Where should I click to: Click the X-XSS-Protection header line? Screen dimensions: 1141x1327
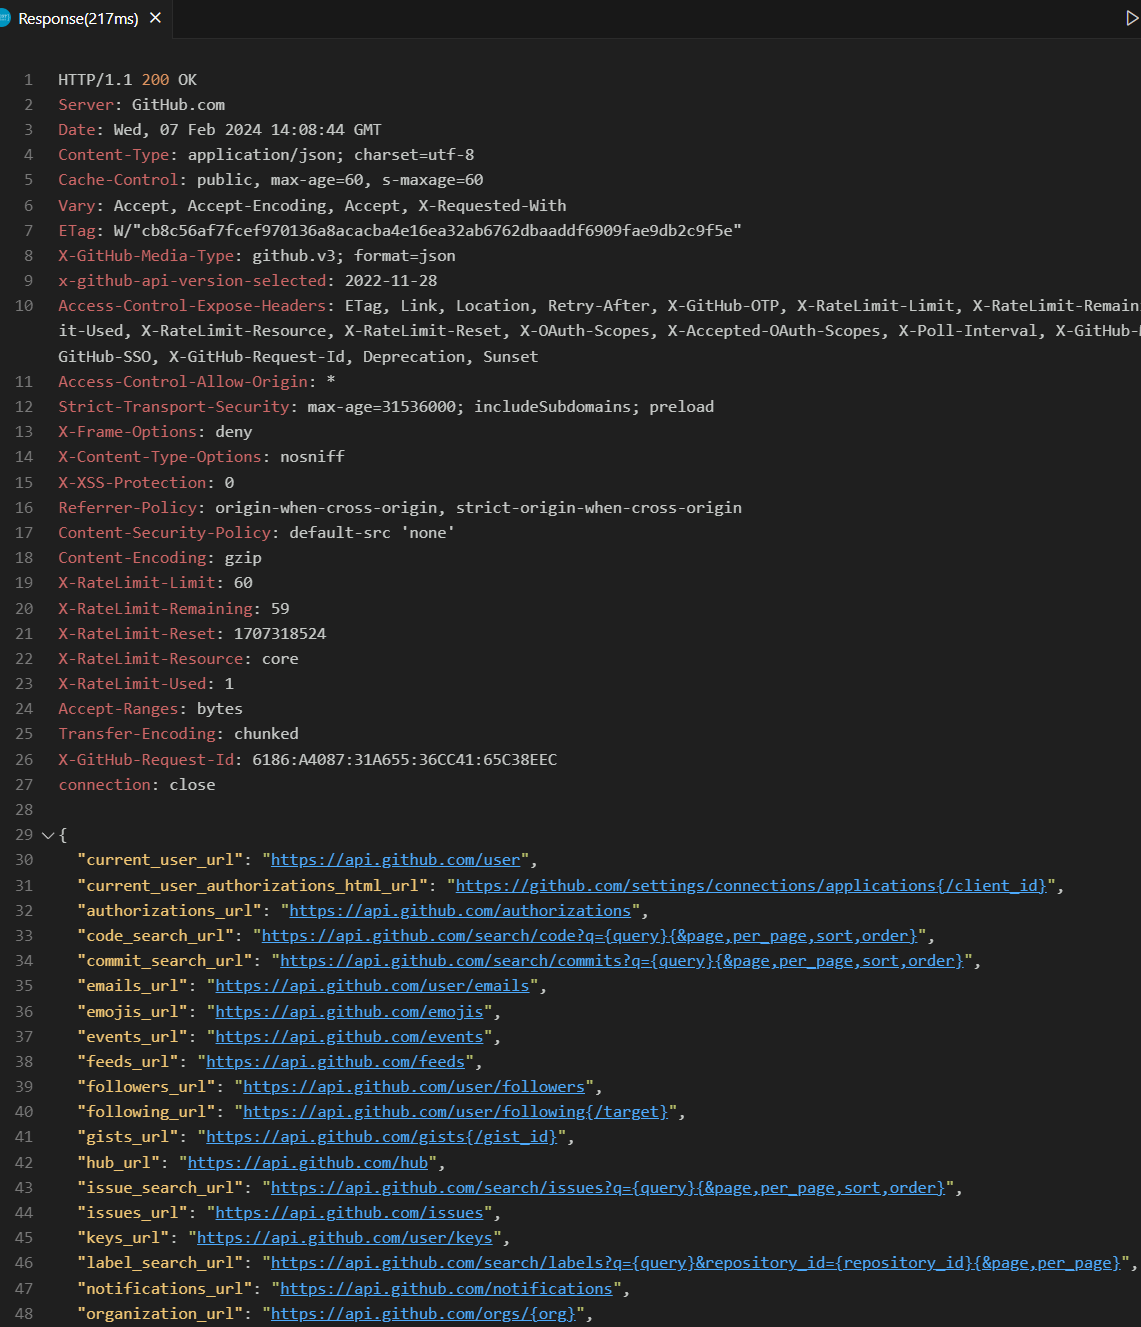(x=146, y=483)
